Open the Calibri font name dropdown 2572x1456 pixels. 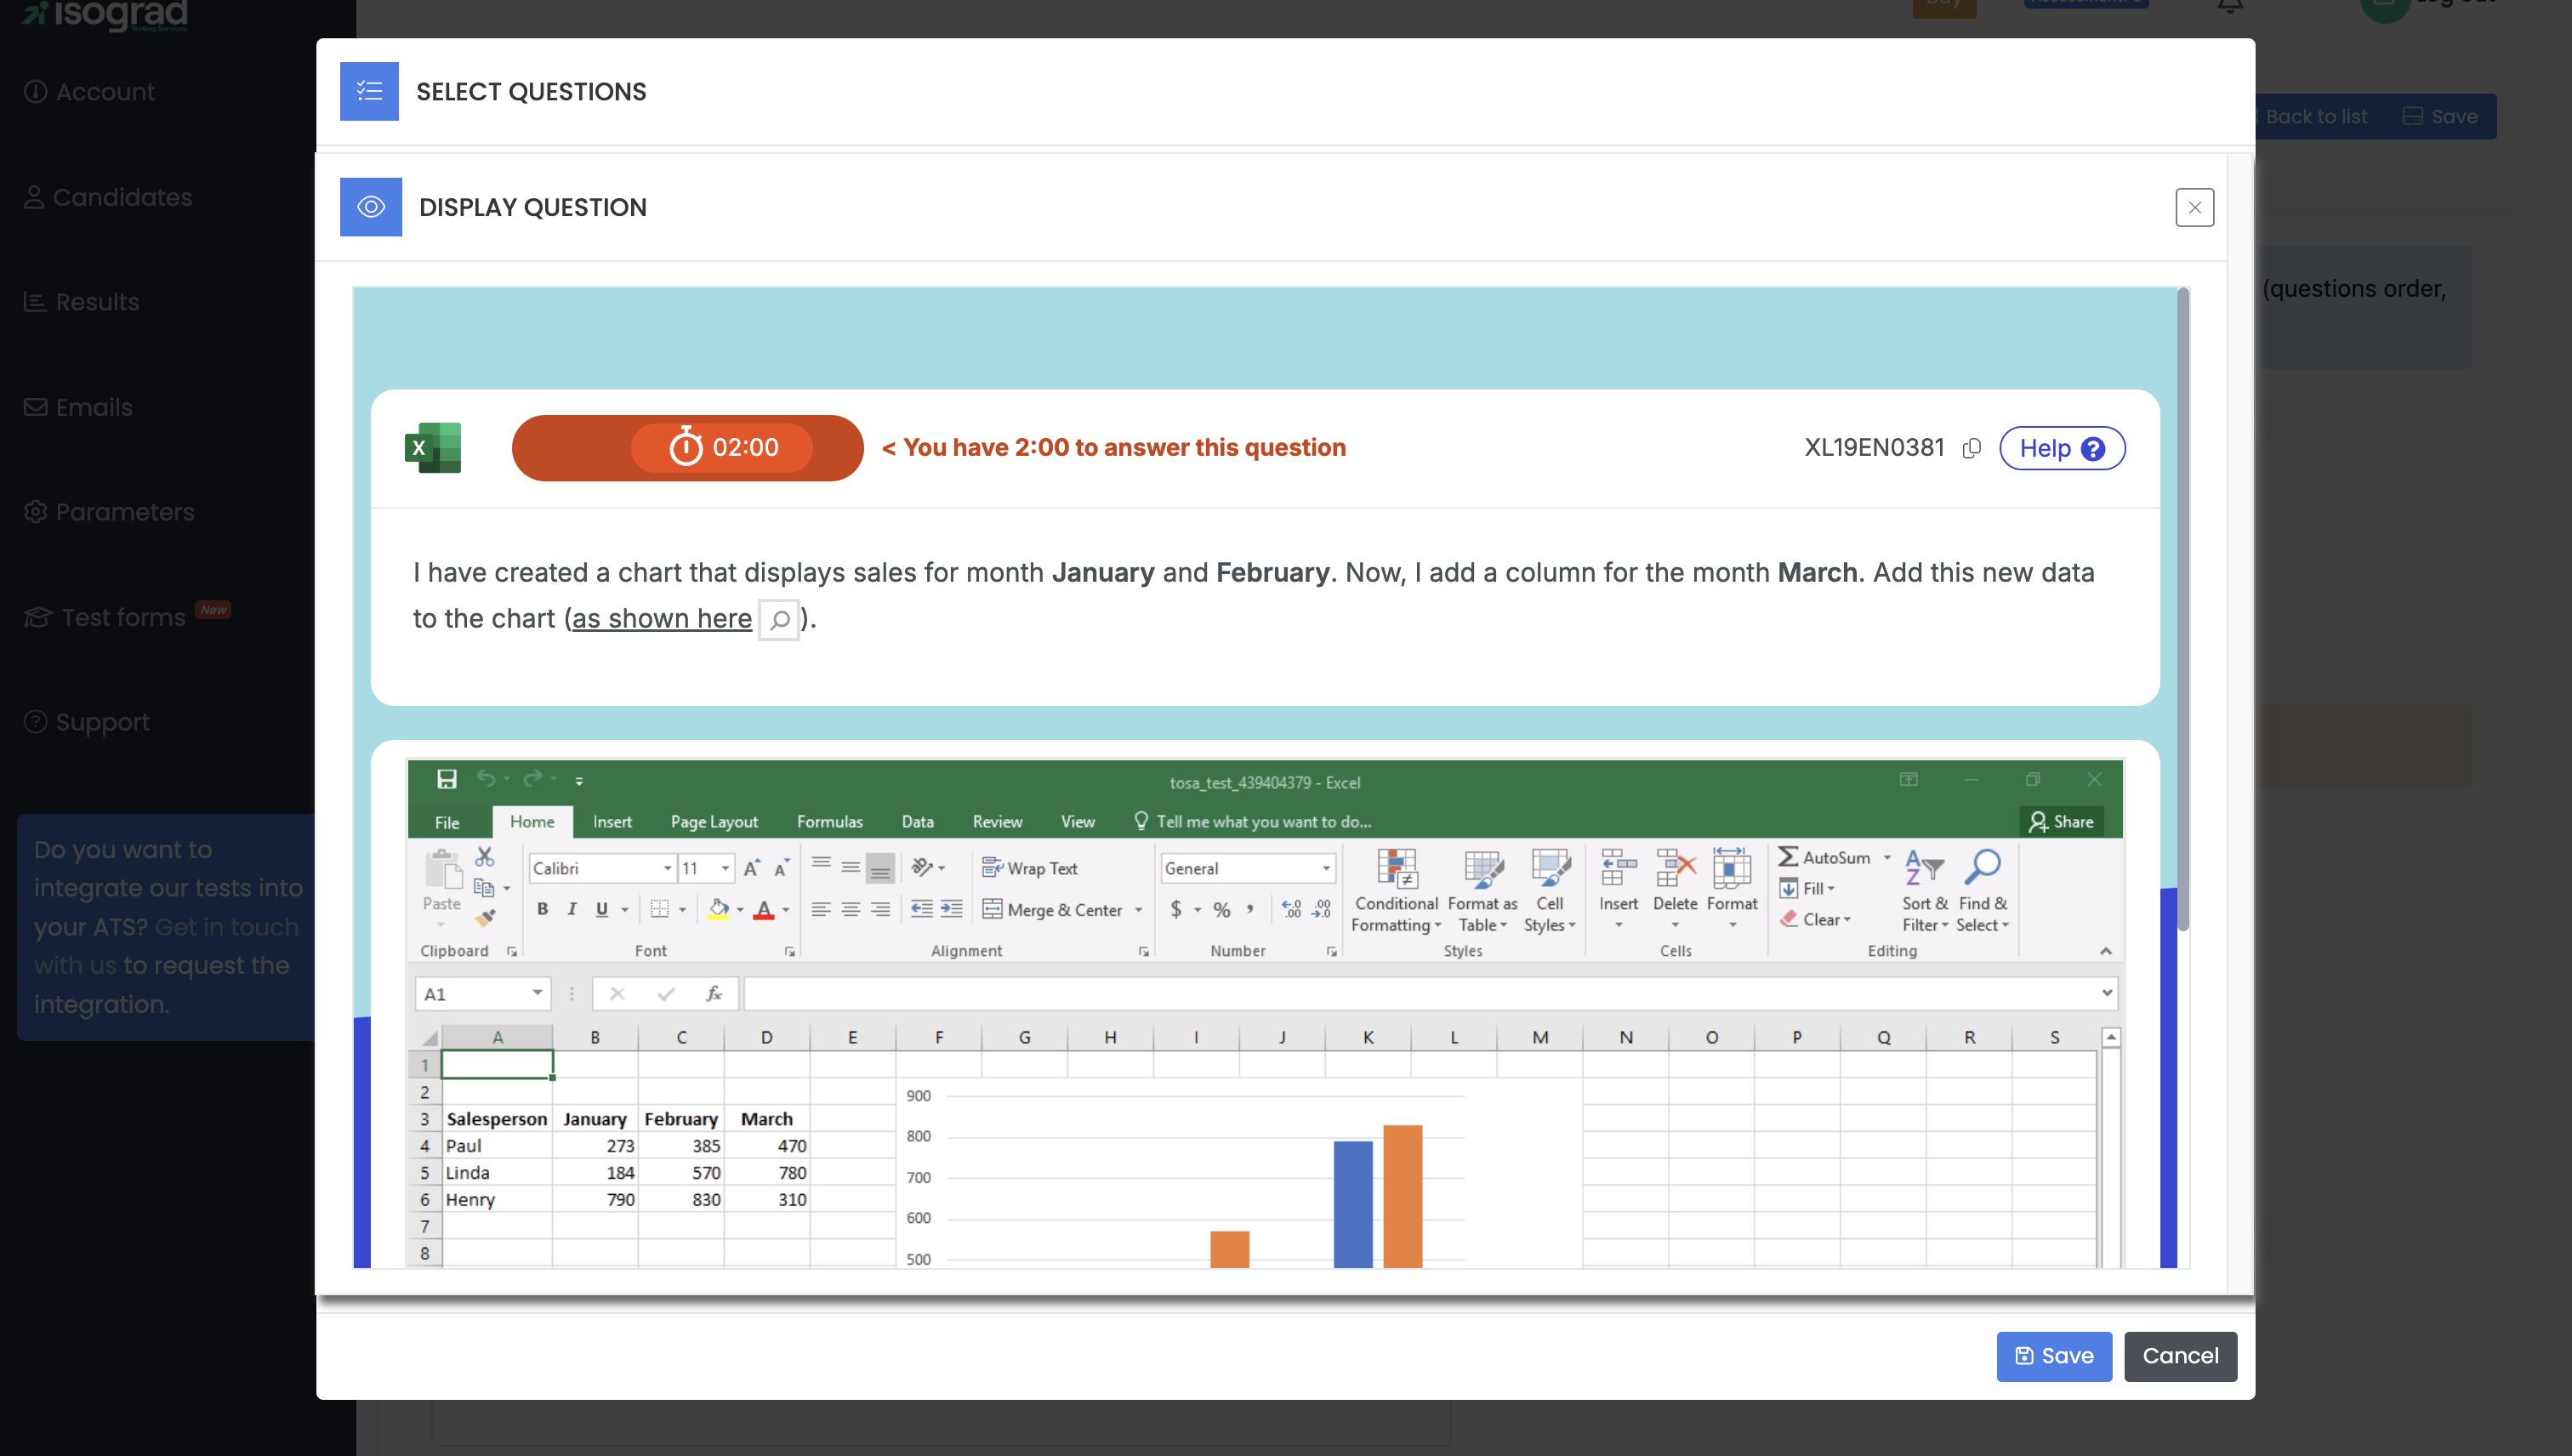pyautogui.click(x=667, y=868)
